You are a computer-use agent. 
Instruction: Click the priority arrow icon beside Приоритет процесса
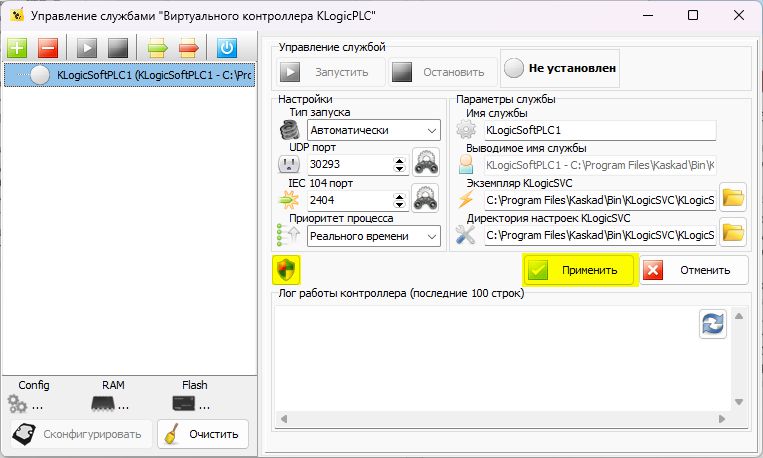[289, 235]
